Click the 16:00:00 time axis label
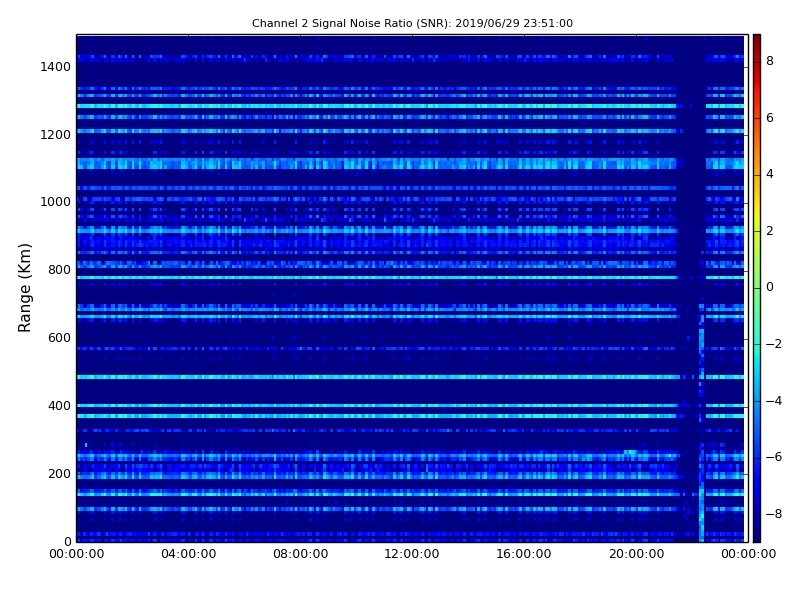 (523, 554)
